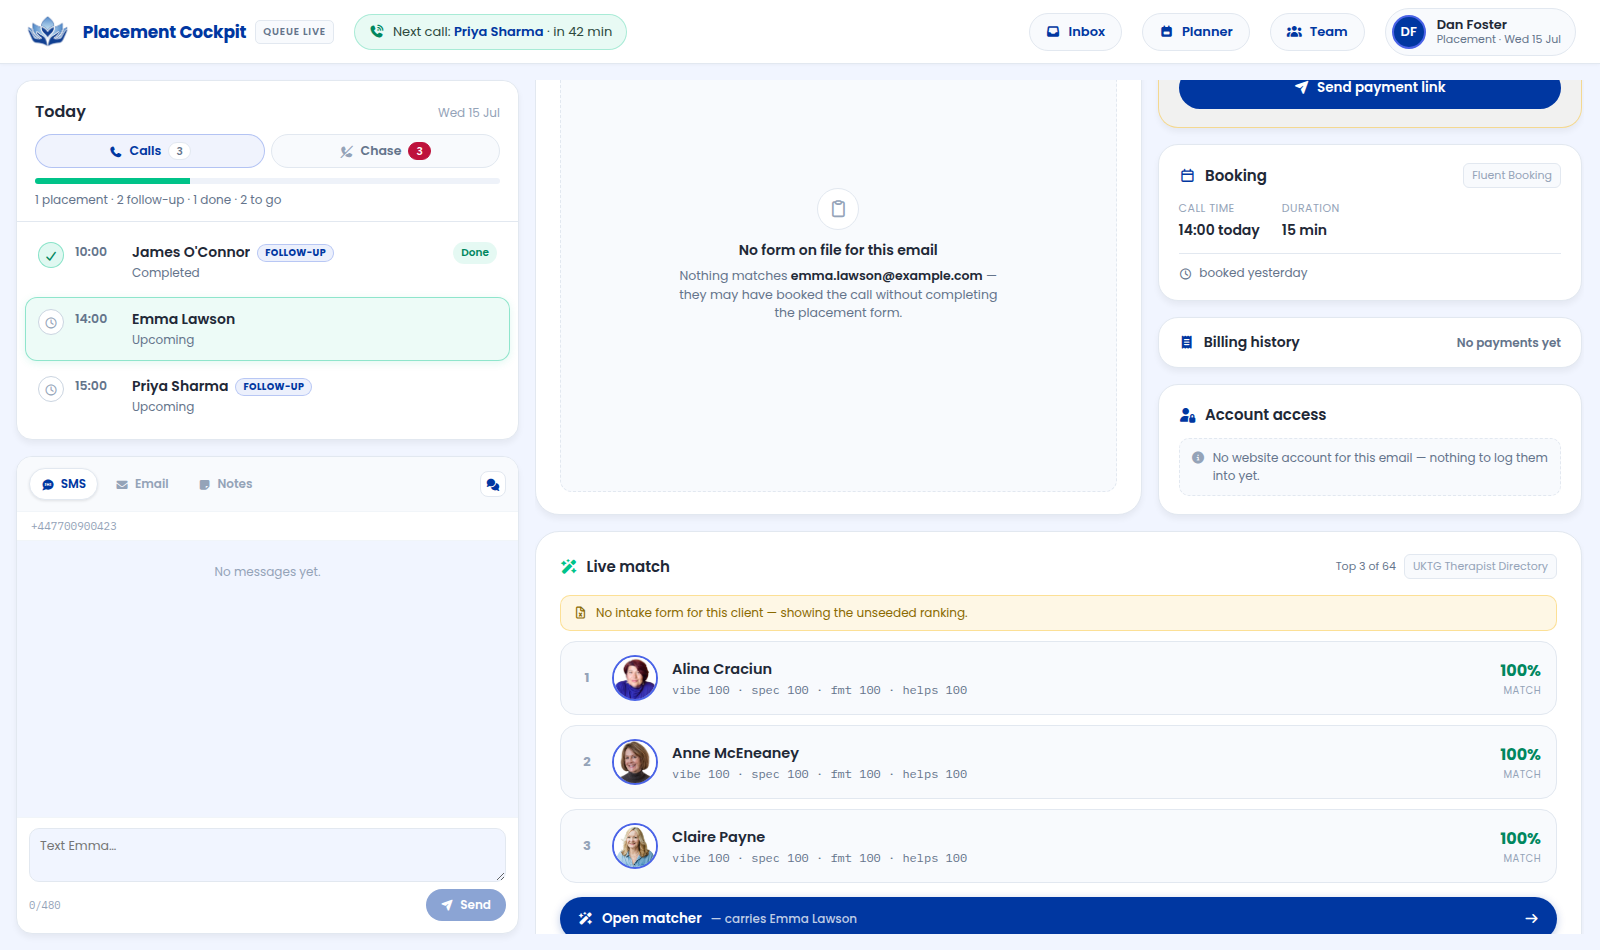Image resolution: width=1600 pixels, height=950 pixels.
Task: Open matcher carrying Emma Lawson
Action: pos(1058,918)
